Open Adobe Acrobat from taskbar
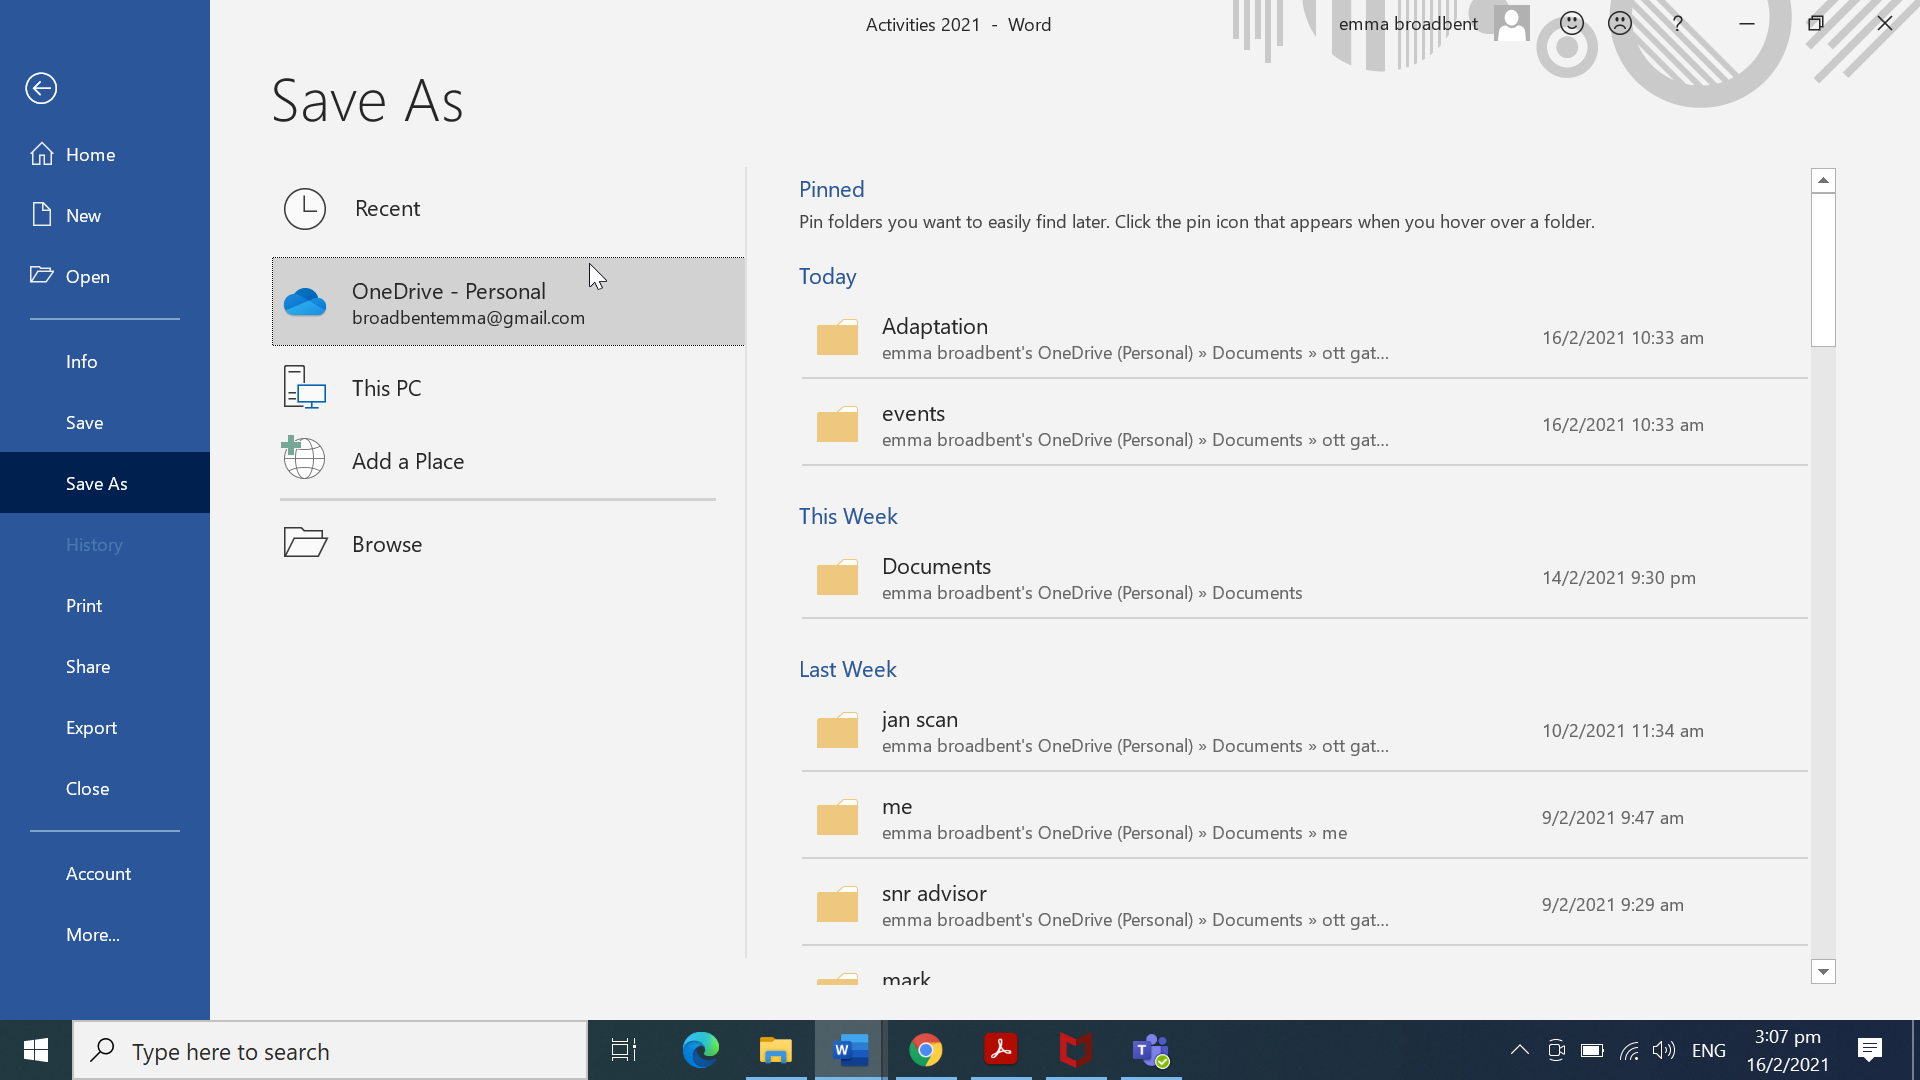 click(x=1001, y=1050)
